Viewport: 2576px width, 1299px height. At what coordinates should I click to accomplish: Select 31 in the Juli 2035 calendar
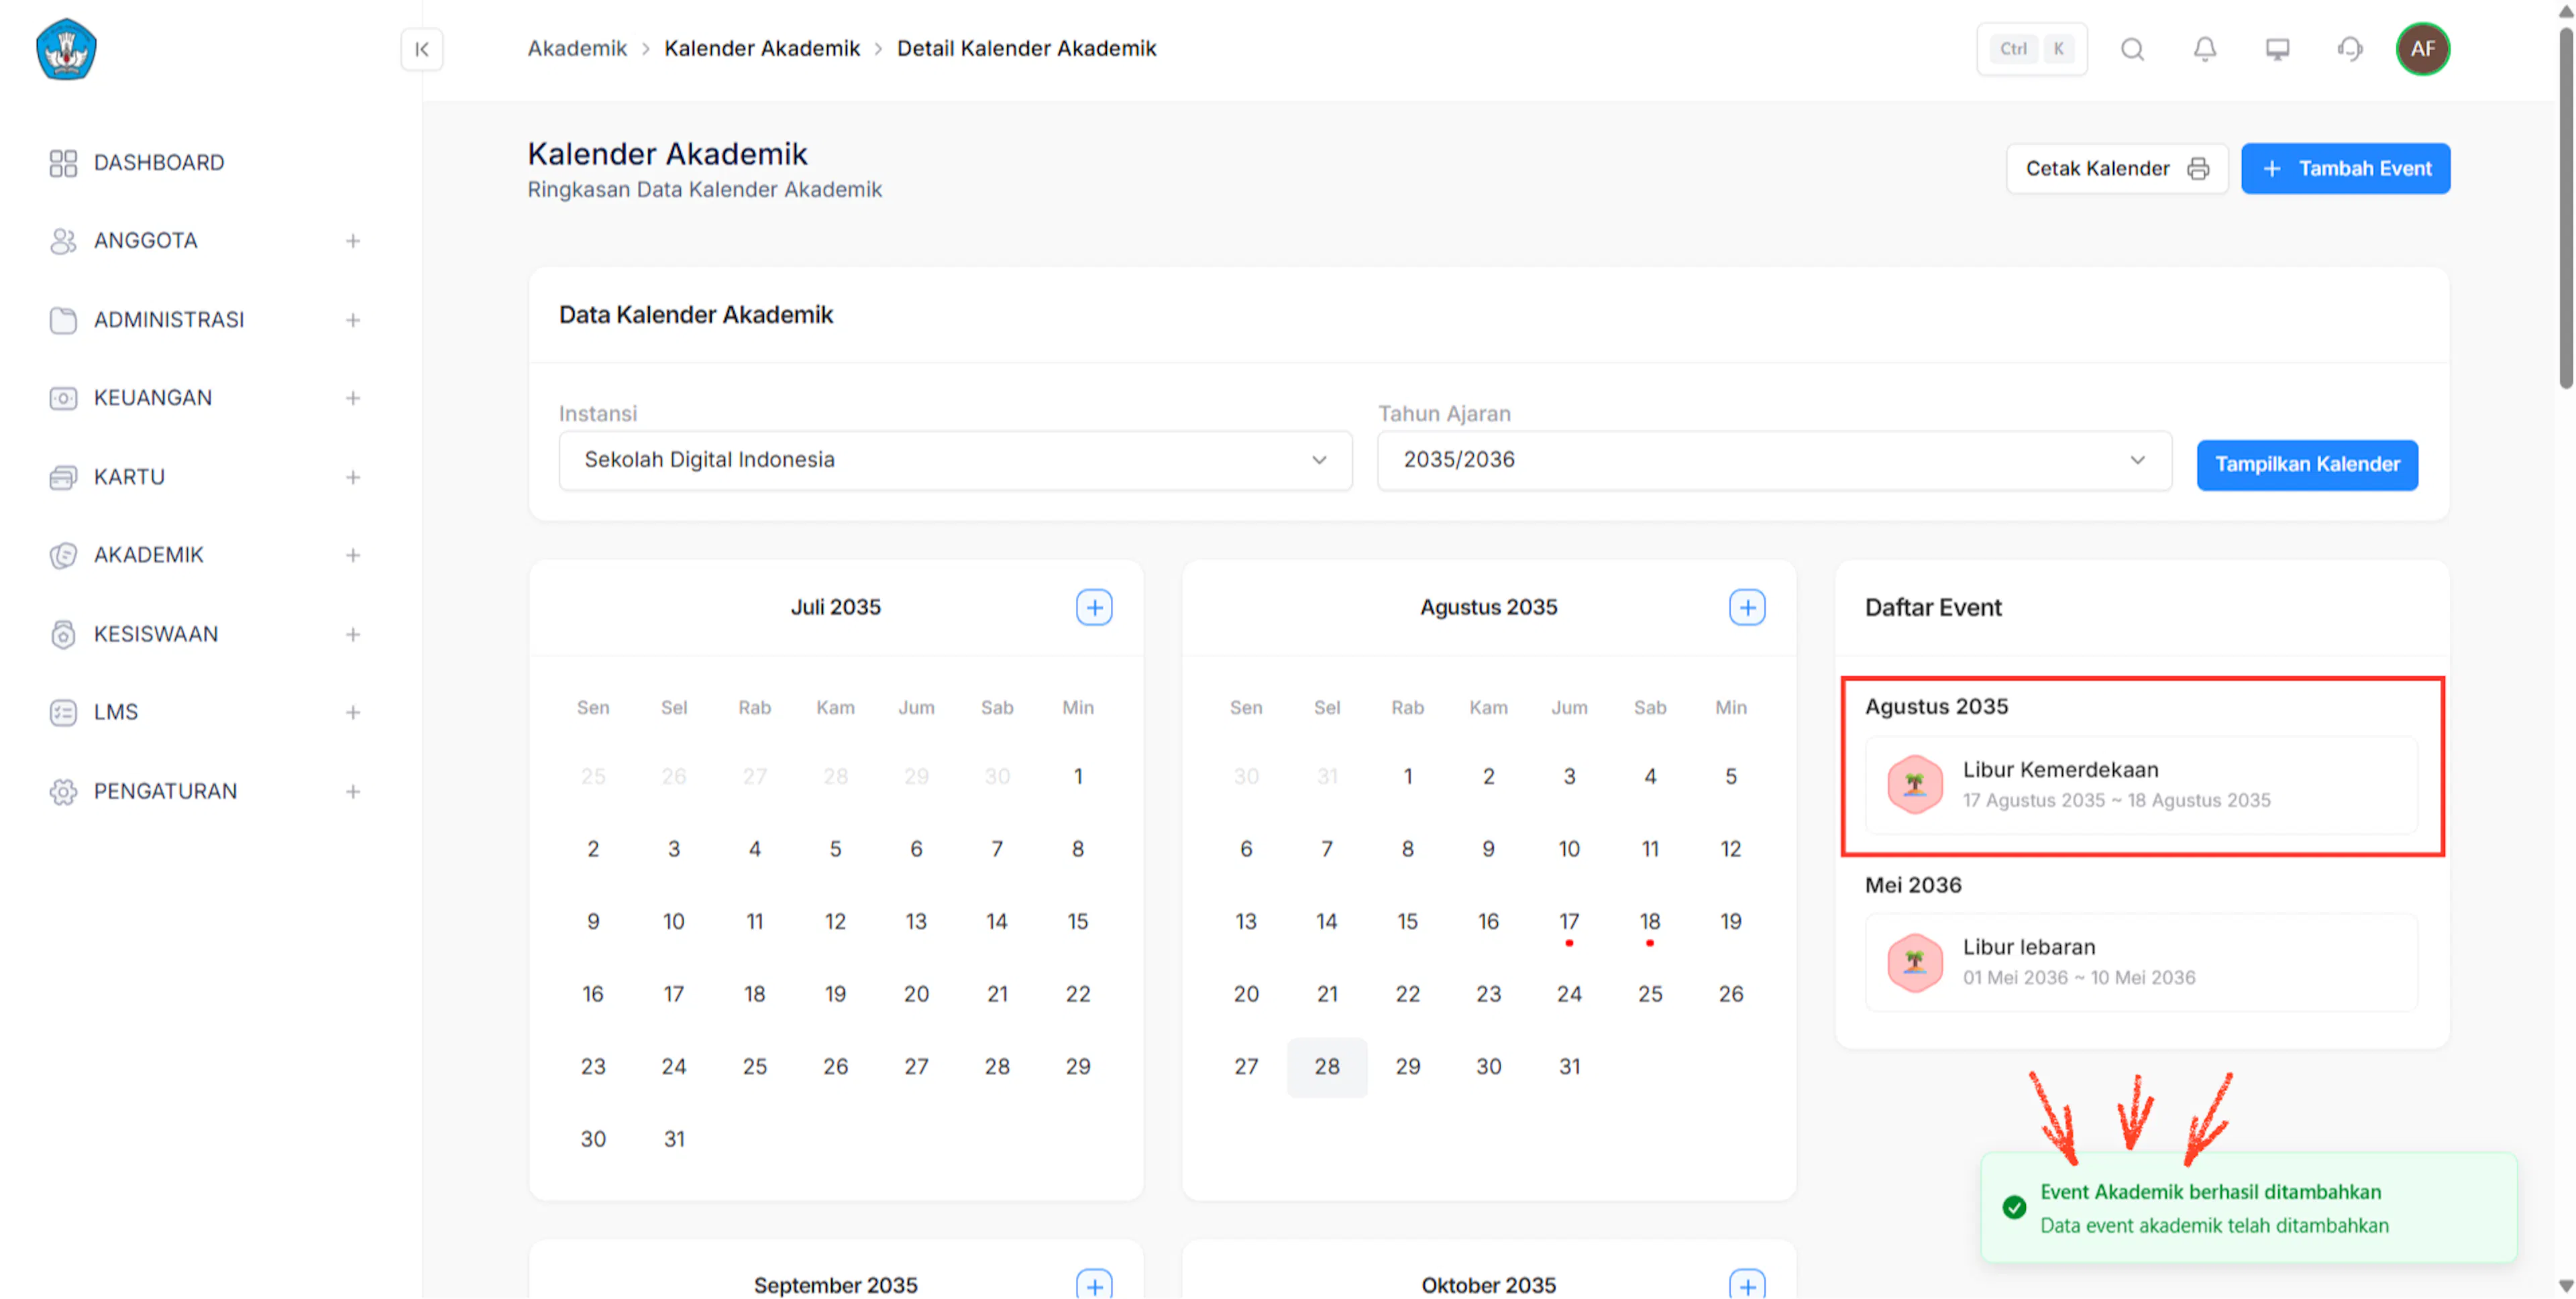click(x=674, y=1139)
